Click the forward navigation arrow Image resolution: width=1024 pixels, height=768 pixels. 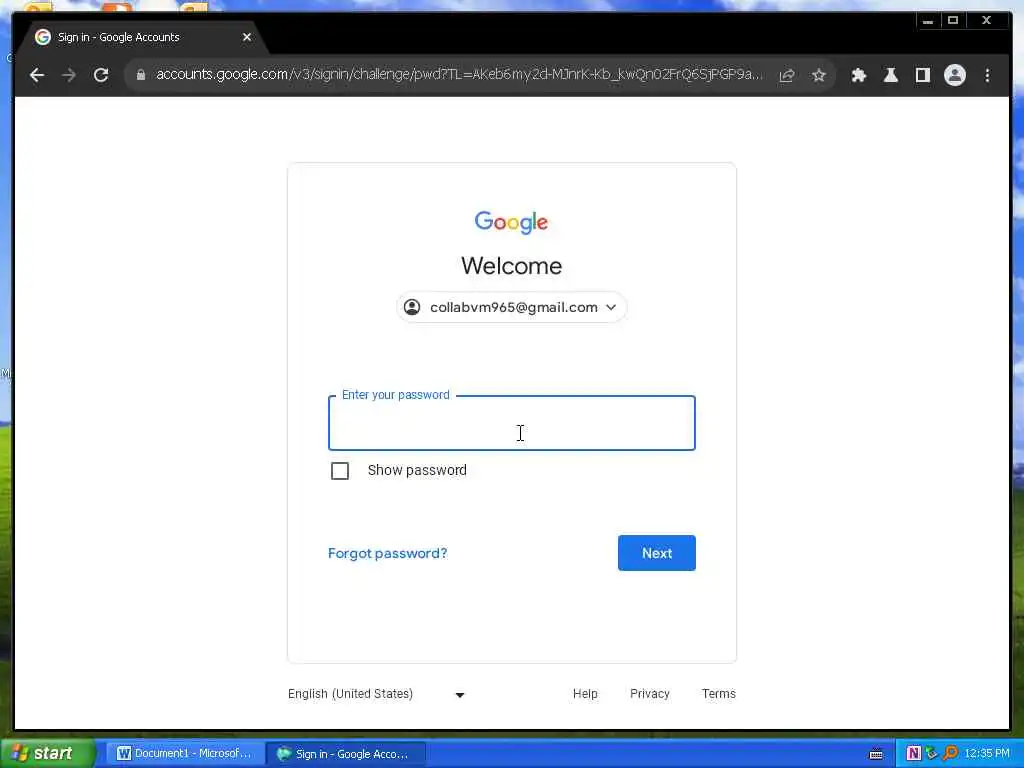coord(69,75)
